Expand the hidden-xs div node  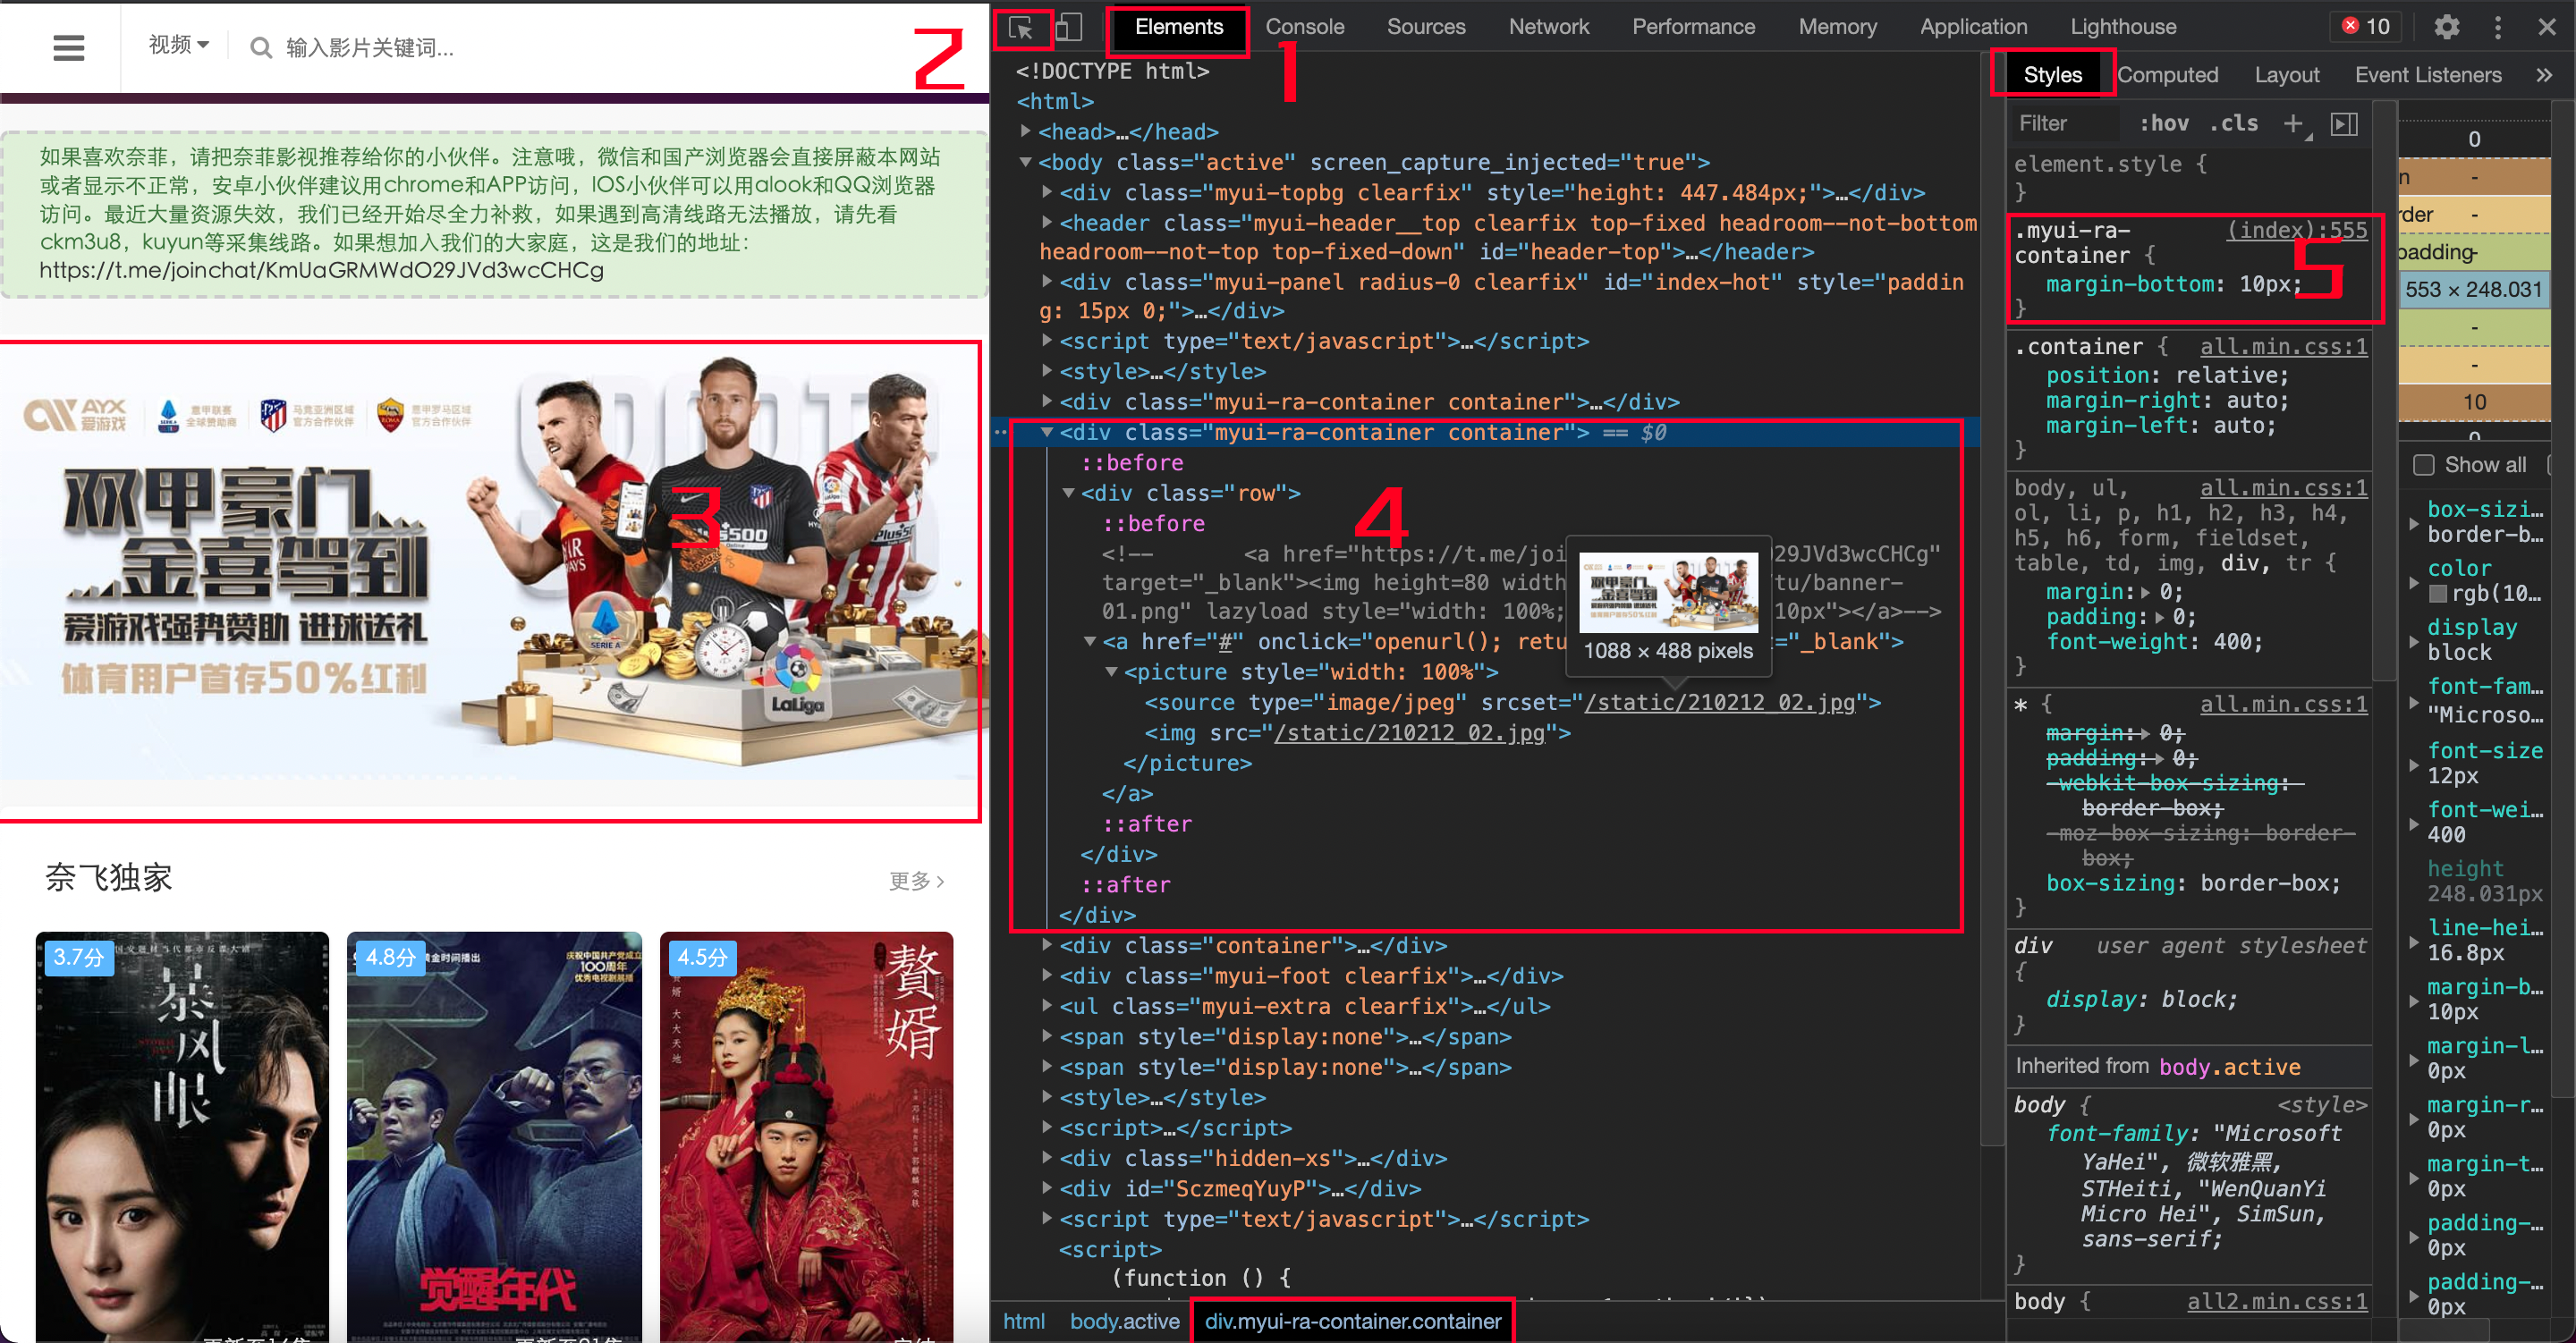(1046, 1158)
